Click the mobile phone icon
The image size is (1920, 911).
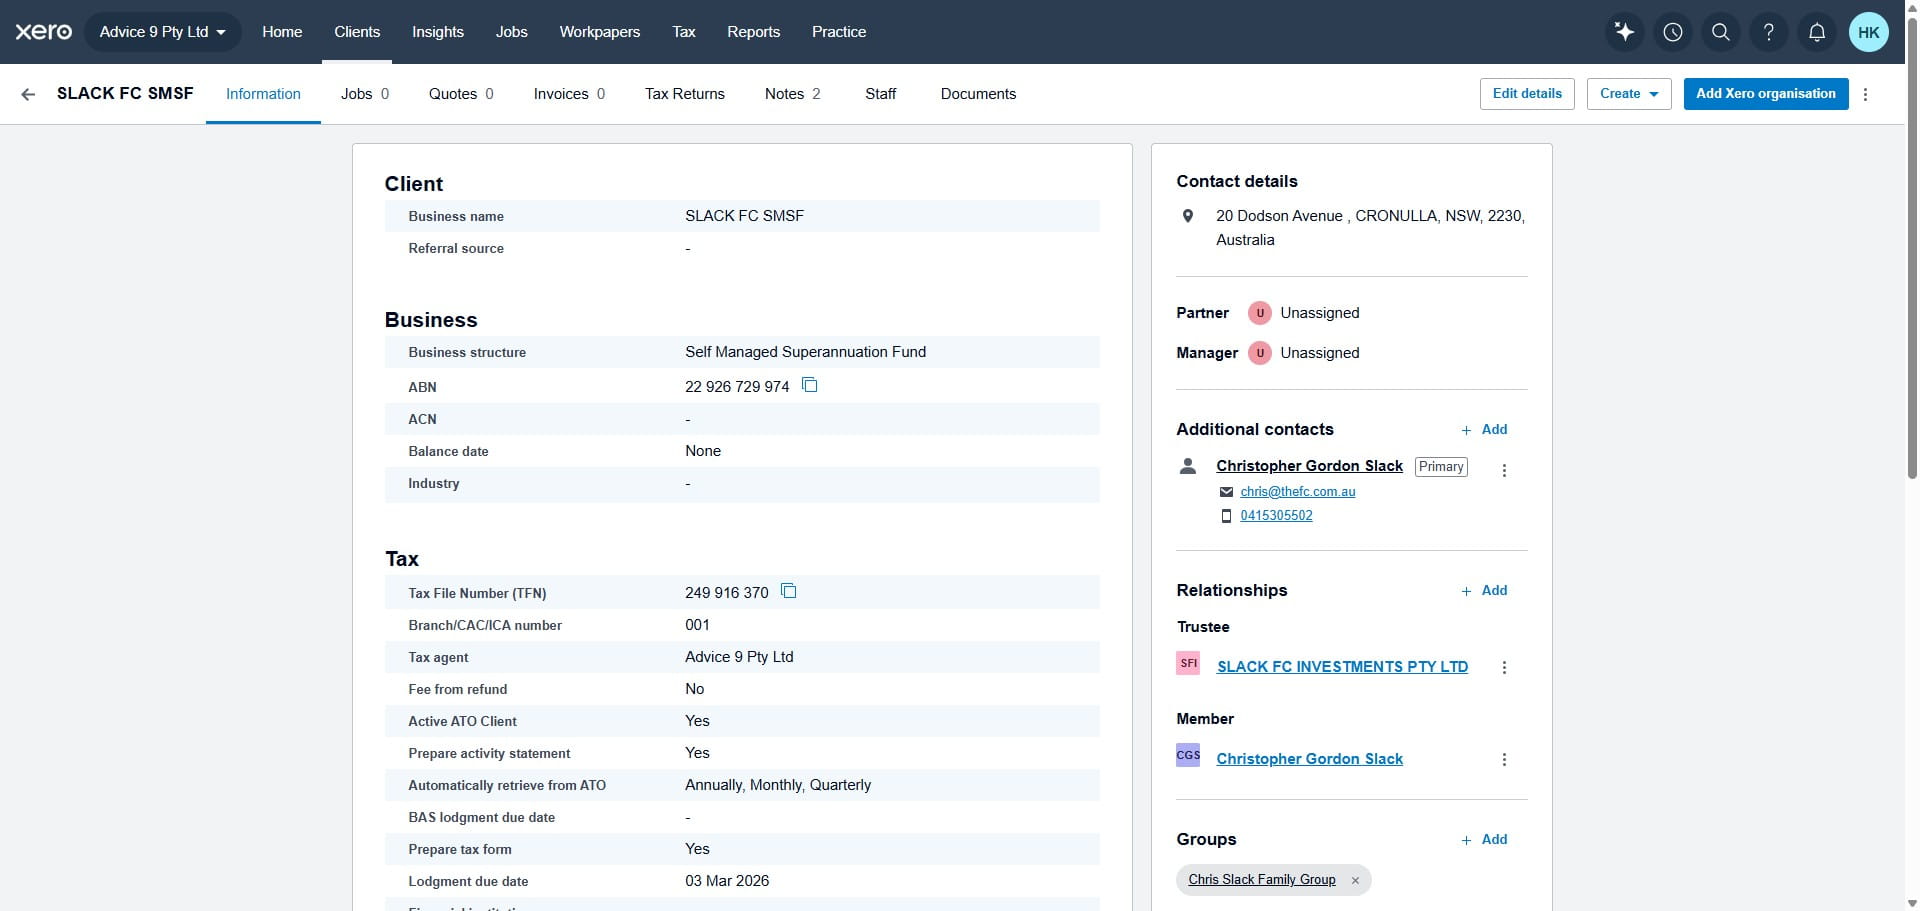pos(1227,516)
